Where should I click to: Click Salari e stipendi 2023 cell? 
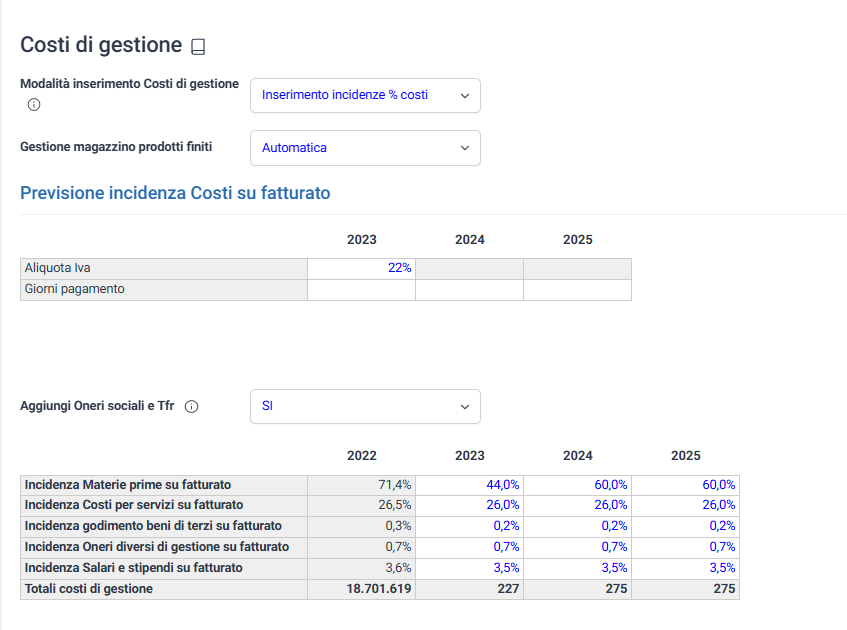tap(469, 568)
